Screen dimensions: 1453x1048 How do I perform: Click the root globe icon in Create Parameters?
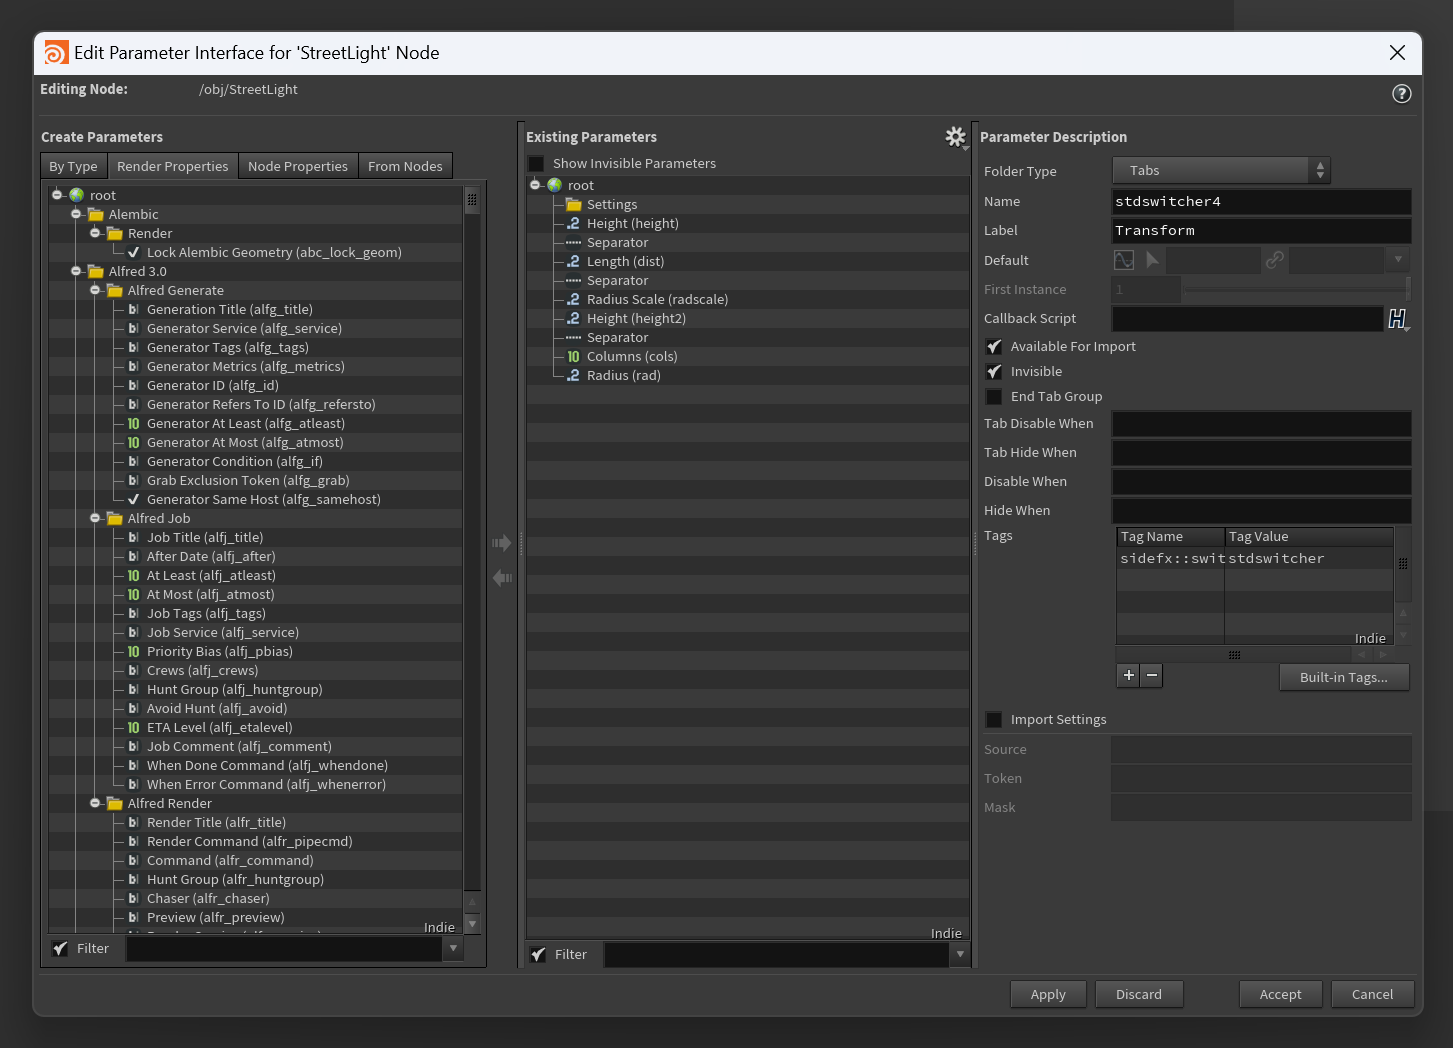[76, 195]
